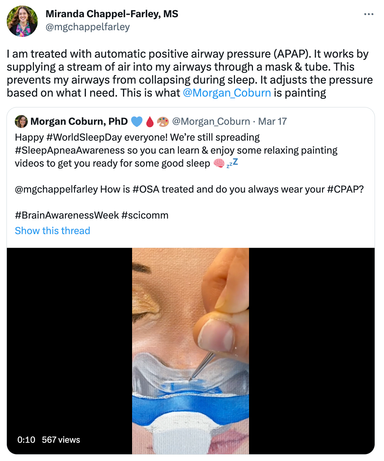Viewport: 384px width, 461px height.
Task: Open Miranda Chappel-Farley's profile picture
Action: [22, 21]
